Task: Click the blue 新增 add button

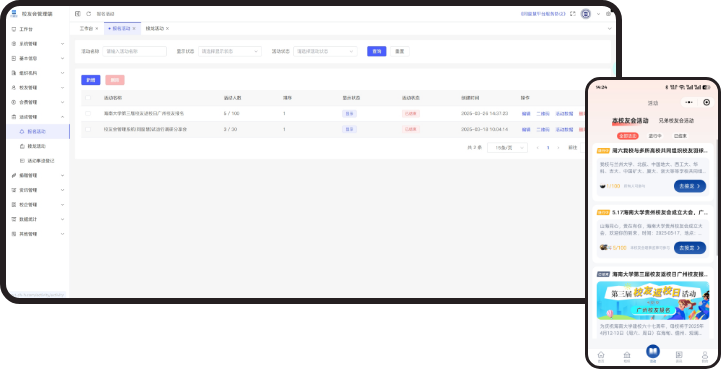Action: [x=91, y=80]
